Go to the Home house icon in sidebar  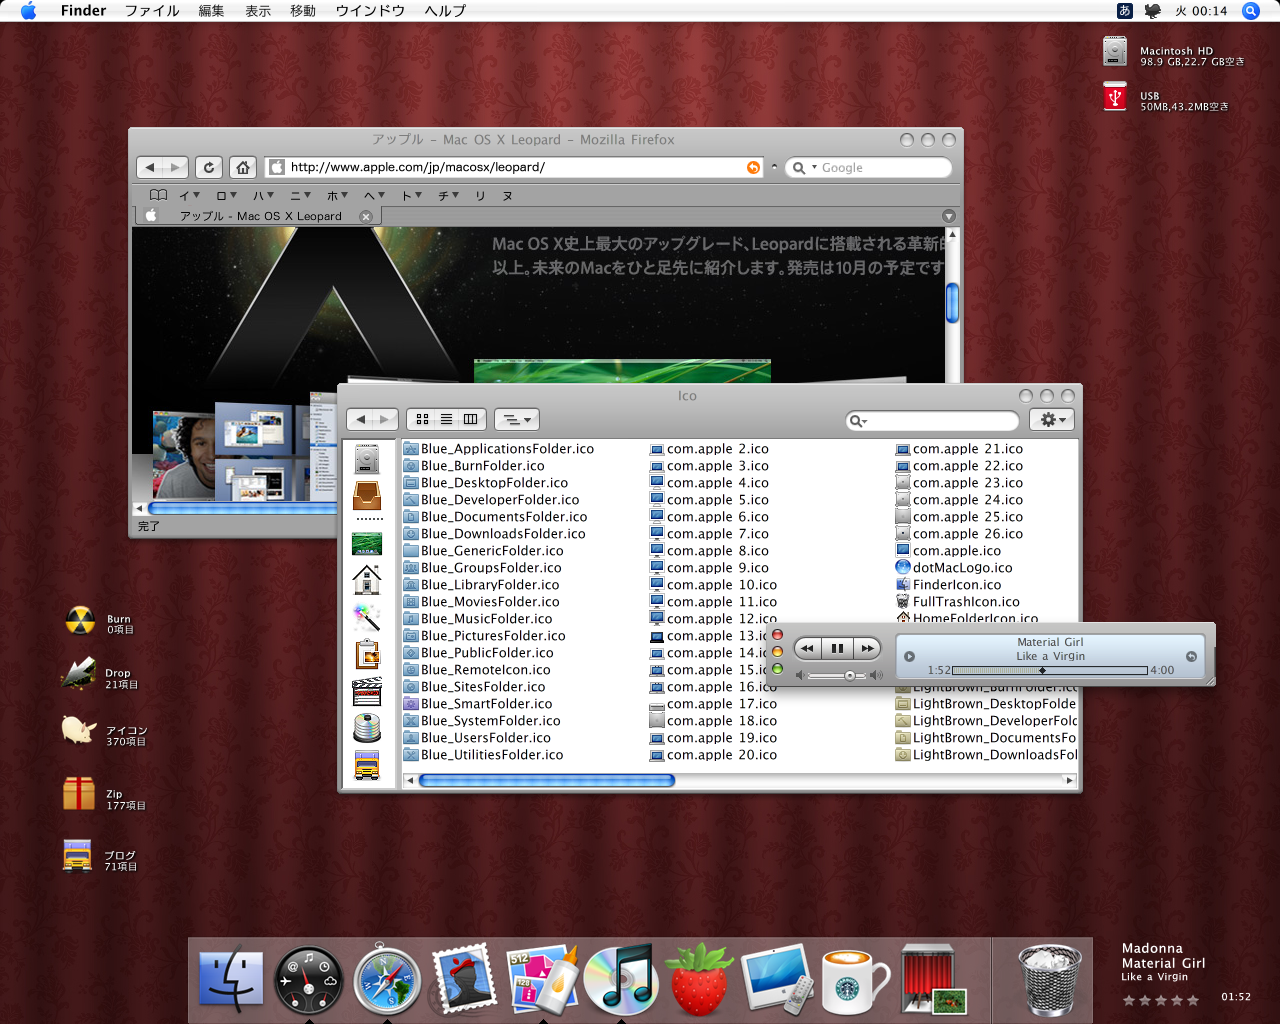point(367,579)
